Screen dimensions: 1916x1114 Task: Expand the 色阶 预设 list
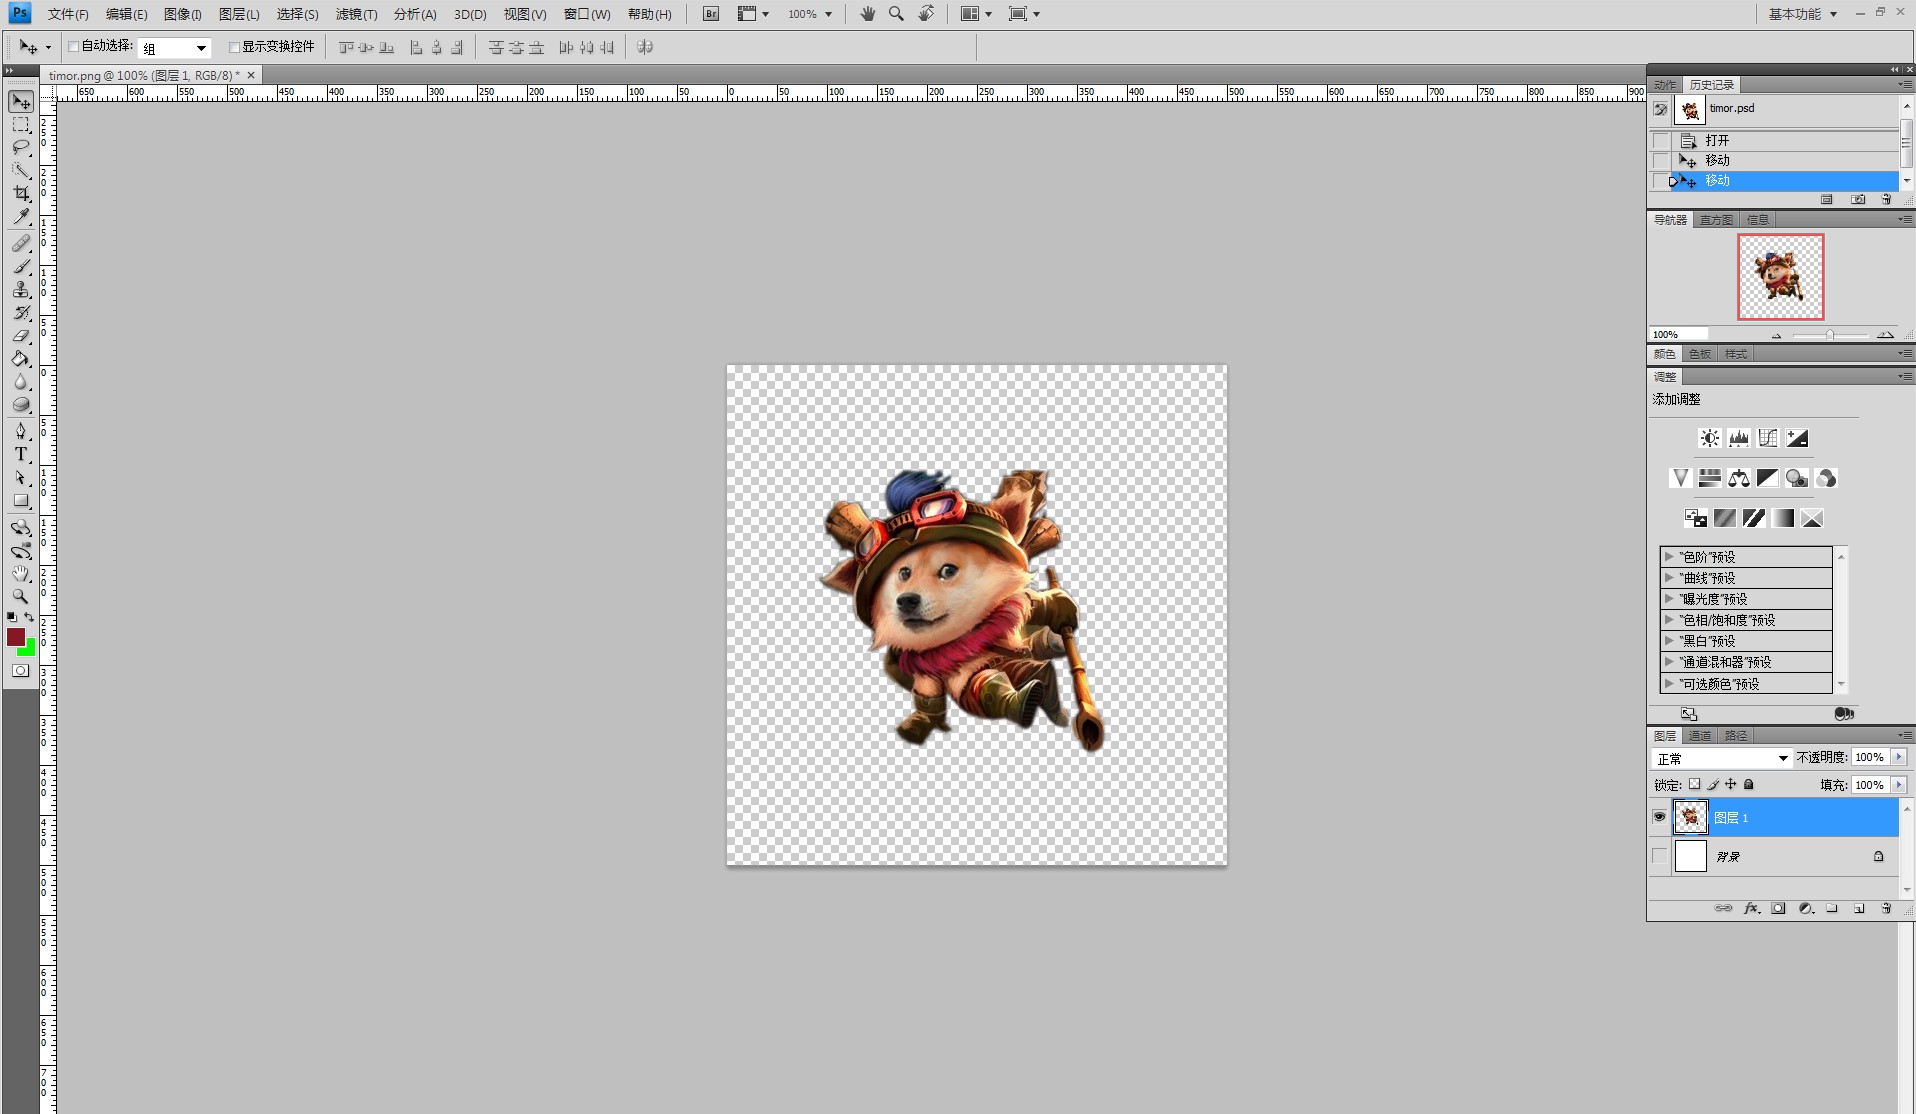pos(1669,557)
